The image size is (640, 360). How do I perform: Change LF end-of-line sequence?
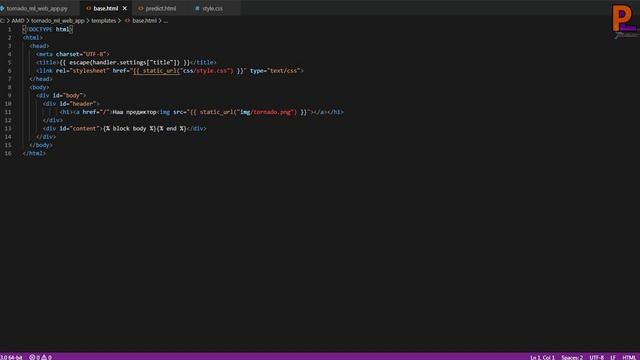(613, 357)
